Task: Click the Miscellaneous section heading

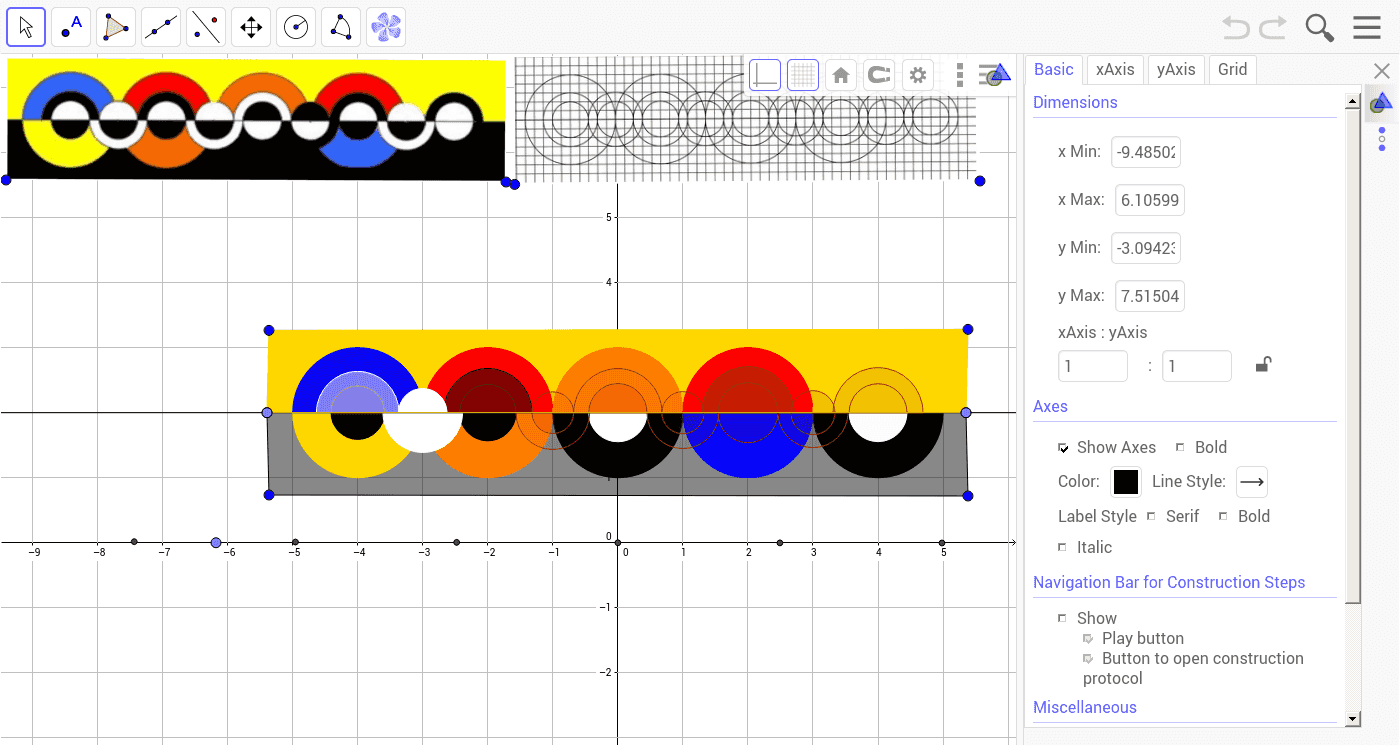Action: pos(1085,707)
